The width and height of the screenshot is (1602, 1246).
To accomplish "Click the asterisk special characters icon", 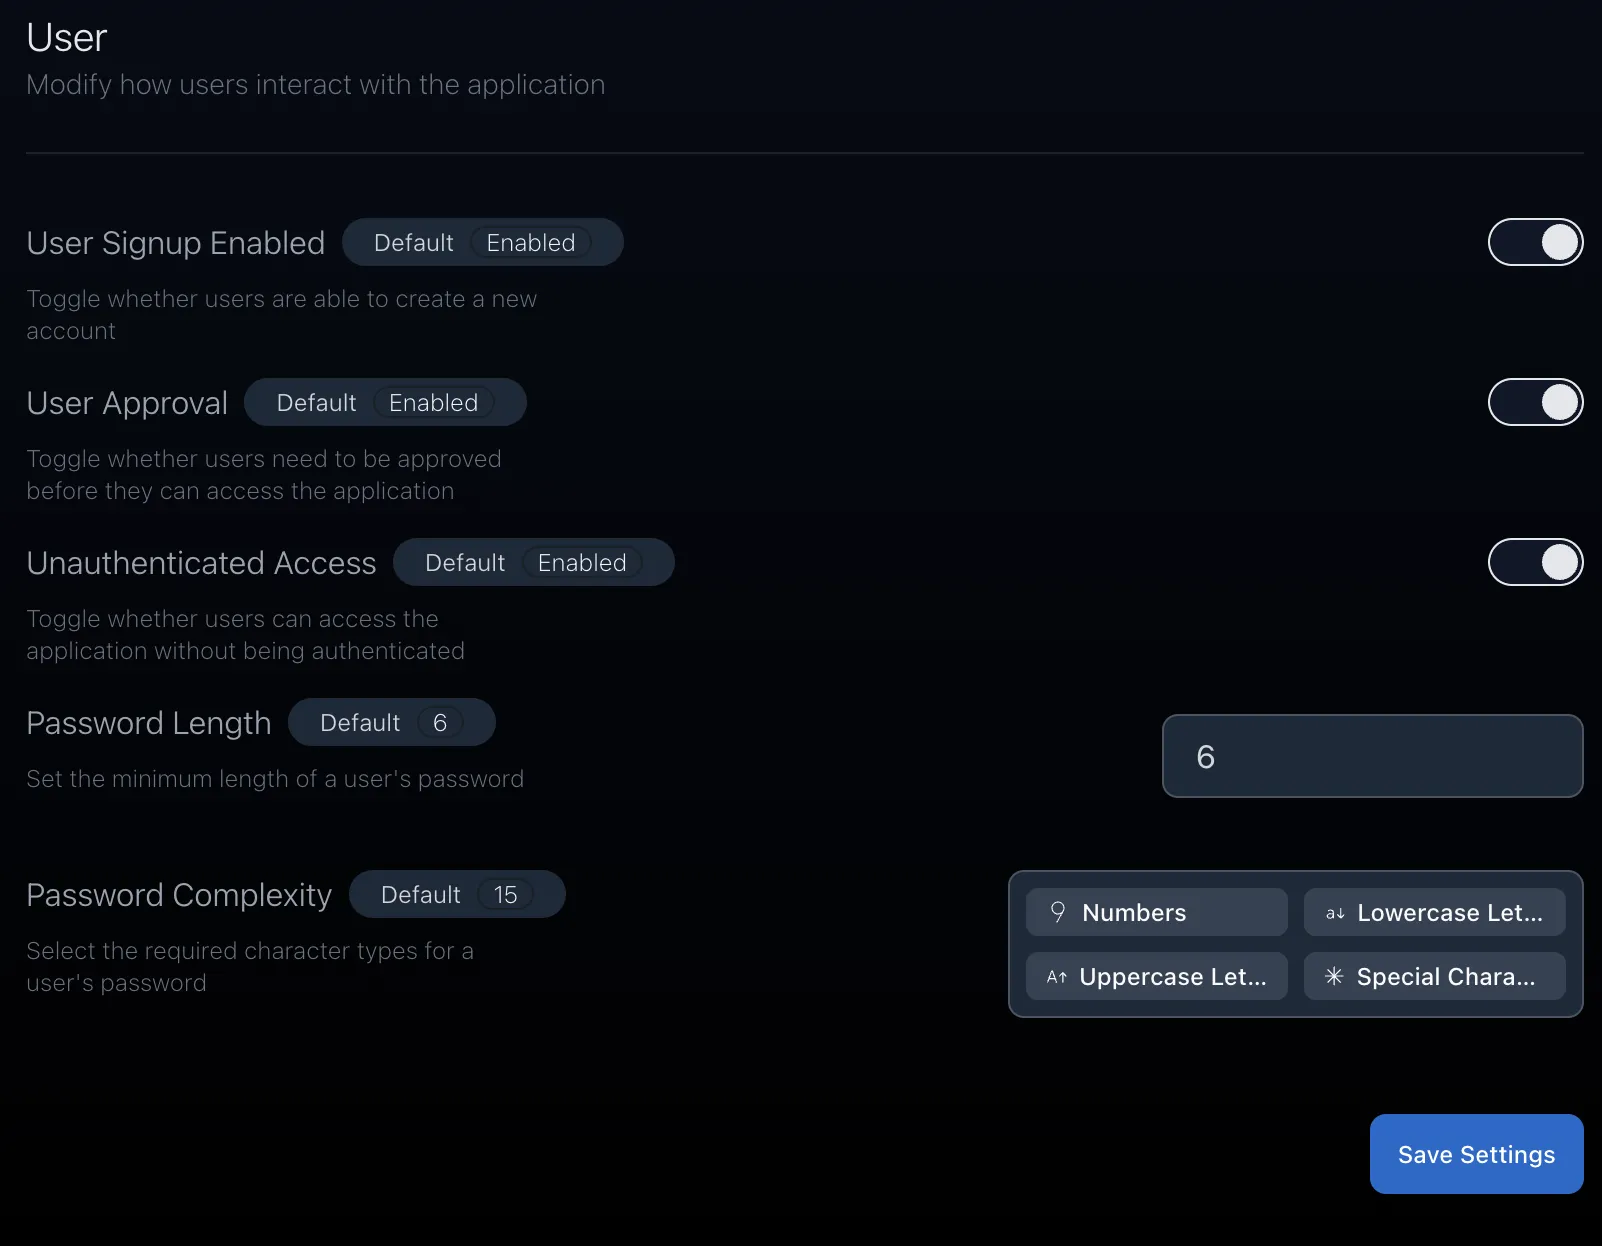I will (1334, 976).
